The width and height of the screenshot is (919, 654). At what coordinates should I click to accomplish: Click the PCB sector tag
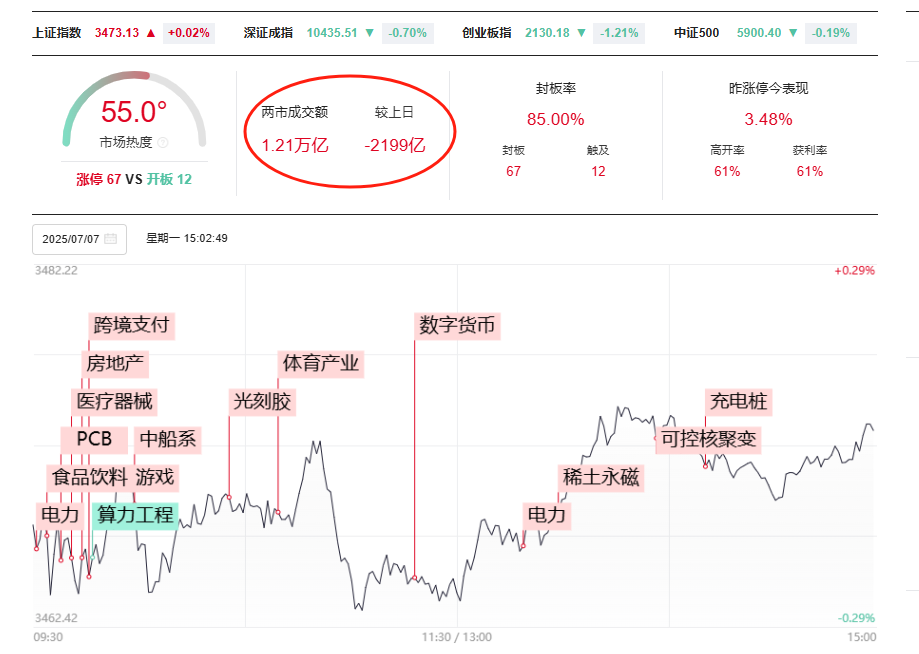tap(94, 439)
